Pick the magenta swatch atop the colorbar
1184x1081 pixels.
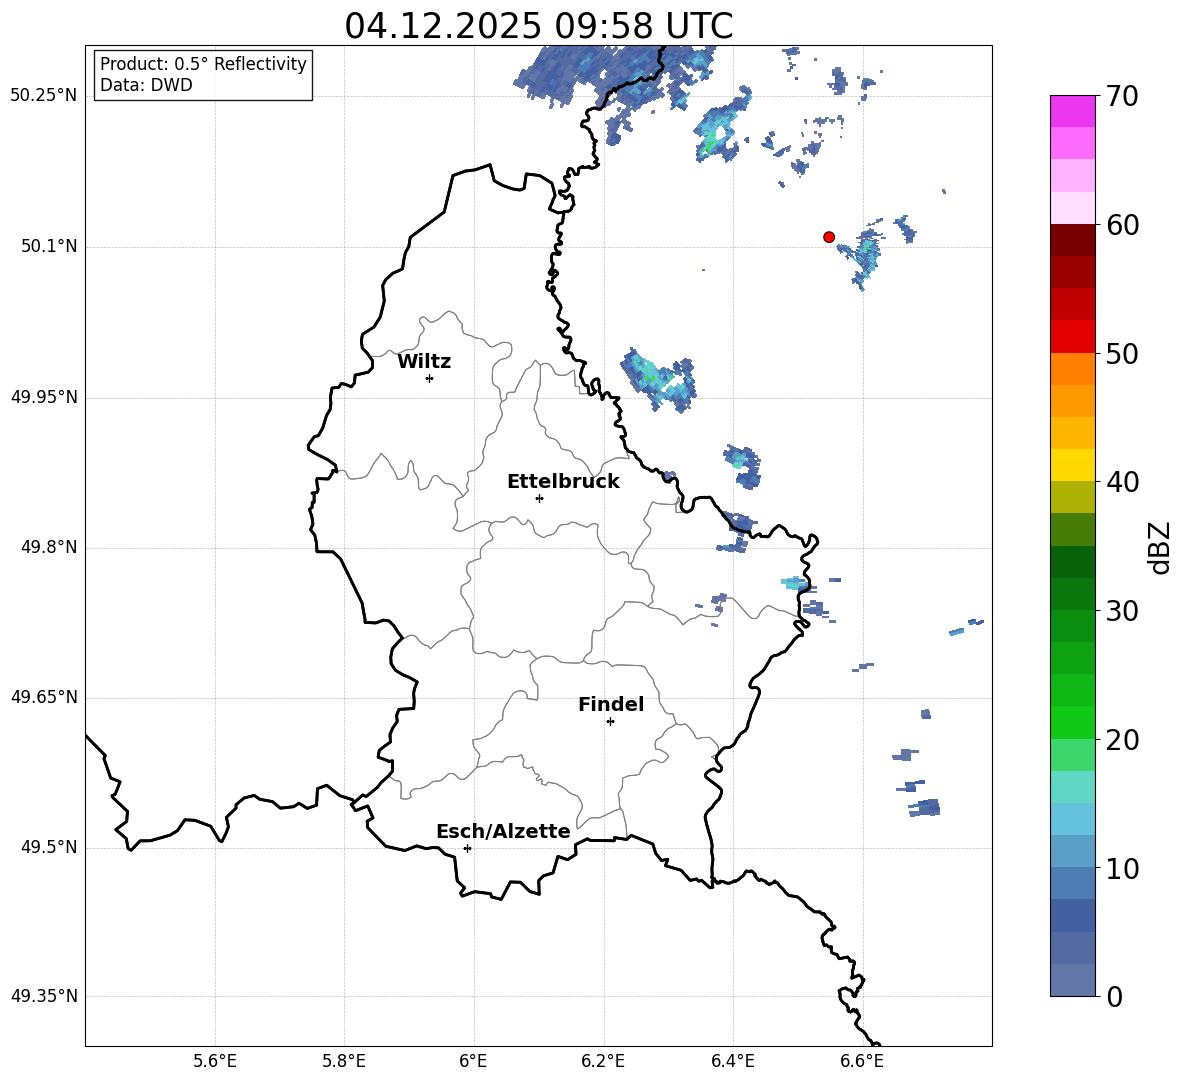click(x=1072, y=111)
